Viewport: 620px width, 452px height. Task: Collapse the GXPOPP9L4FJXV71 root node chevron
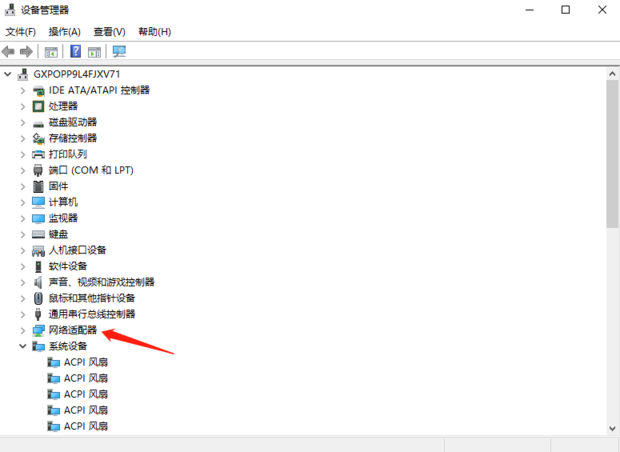[8, 74]
